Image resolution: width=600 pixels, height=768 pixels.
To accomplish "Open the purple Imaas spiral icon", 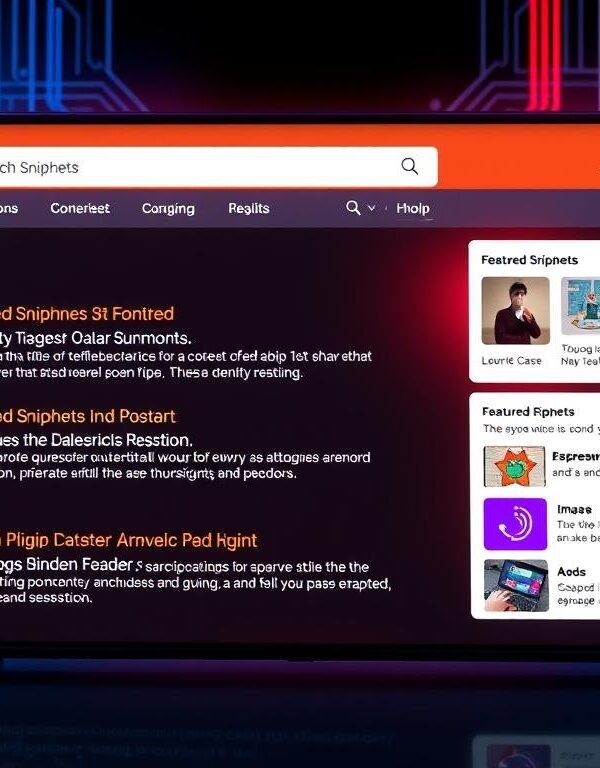I will click(515, 523).
